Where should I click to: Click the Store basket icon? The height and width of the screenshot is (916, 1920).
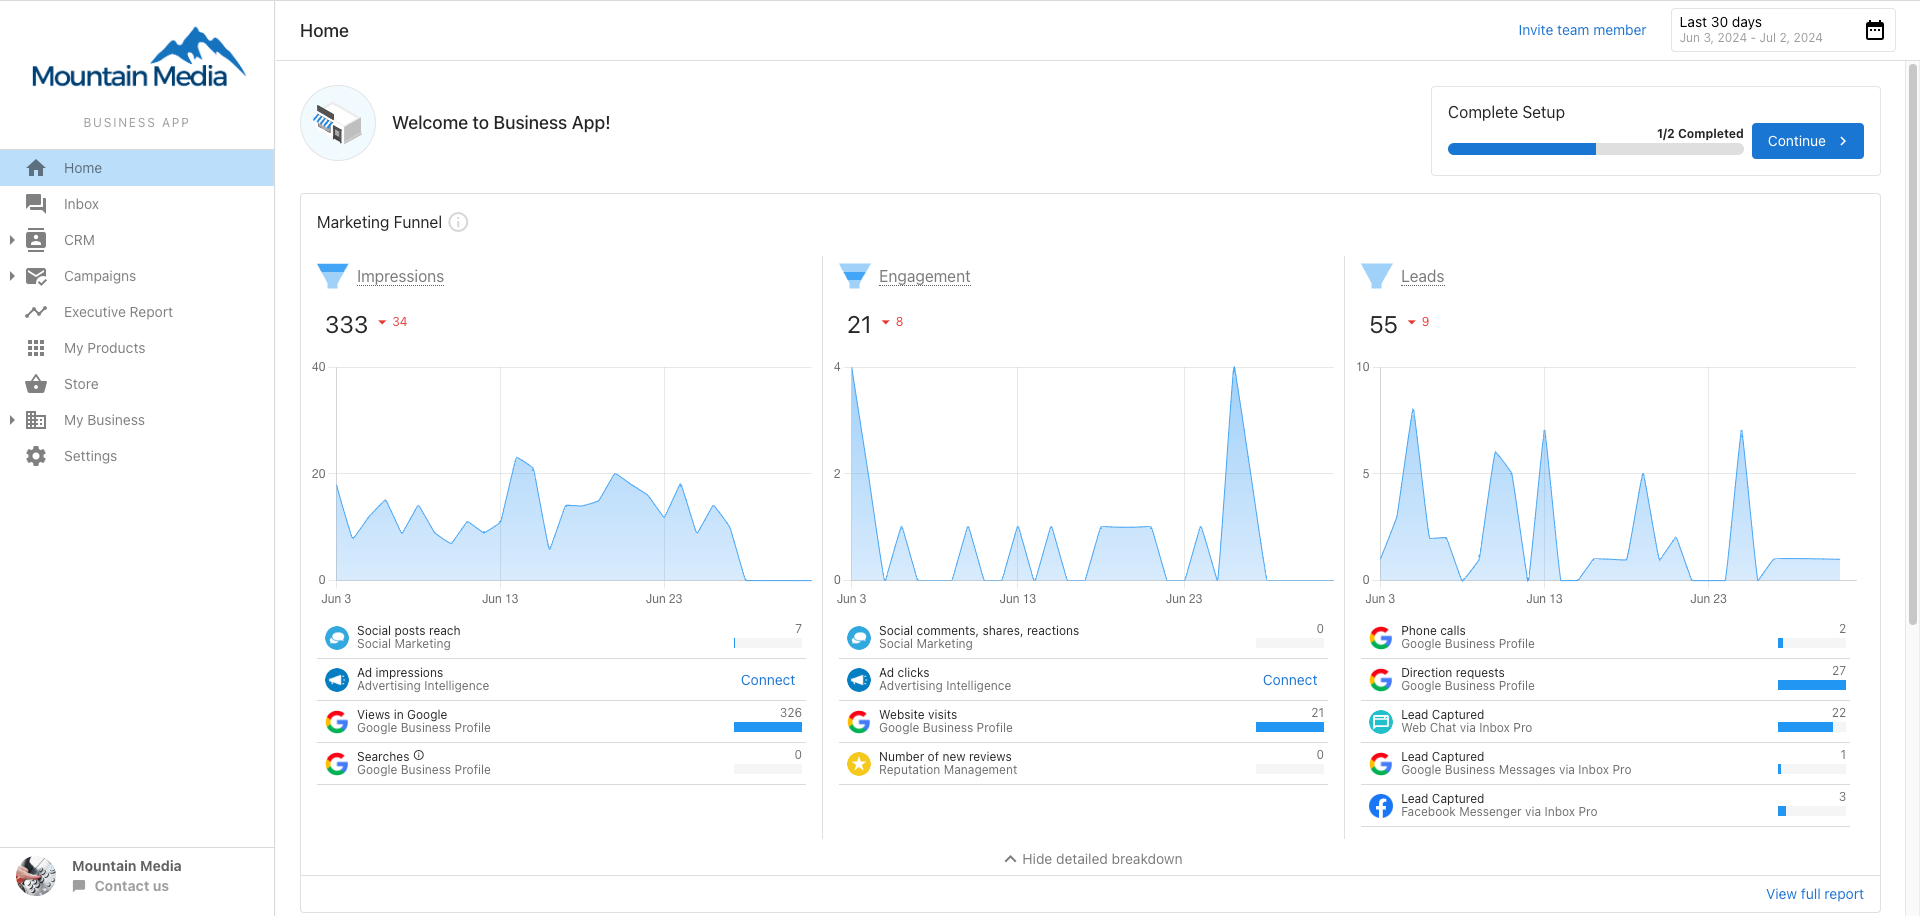coord(36,384)
